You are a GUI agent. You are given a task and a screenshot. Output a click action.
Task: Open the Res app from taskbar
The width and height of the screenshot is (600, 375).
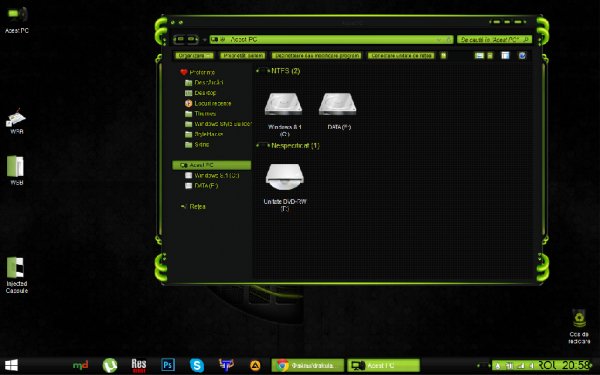click(x=139, y=365)
